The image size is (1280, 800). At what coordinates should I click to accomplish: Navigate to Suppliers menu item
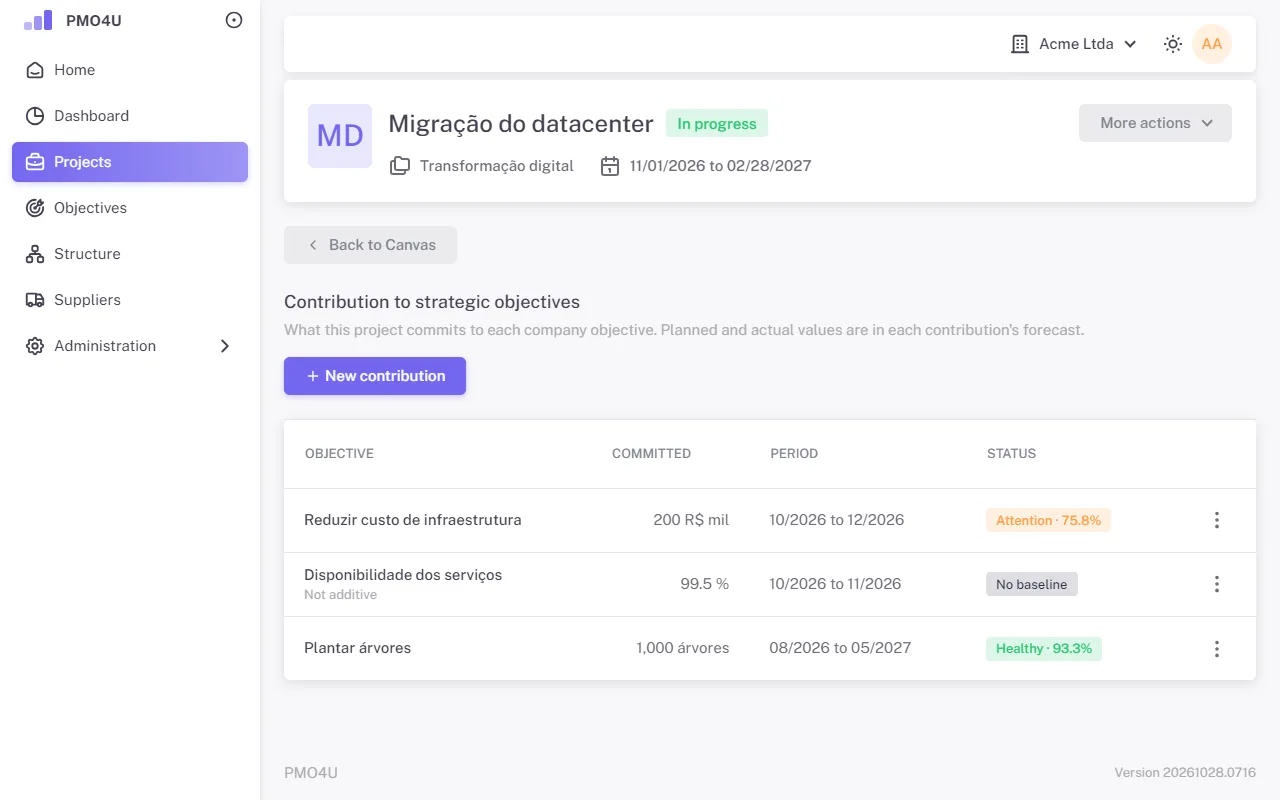[130, 300]
